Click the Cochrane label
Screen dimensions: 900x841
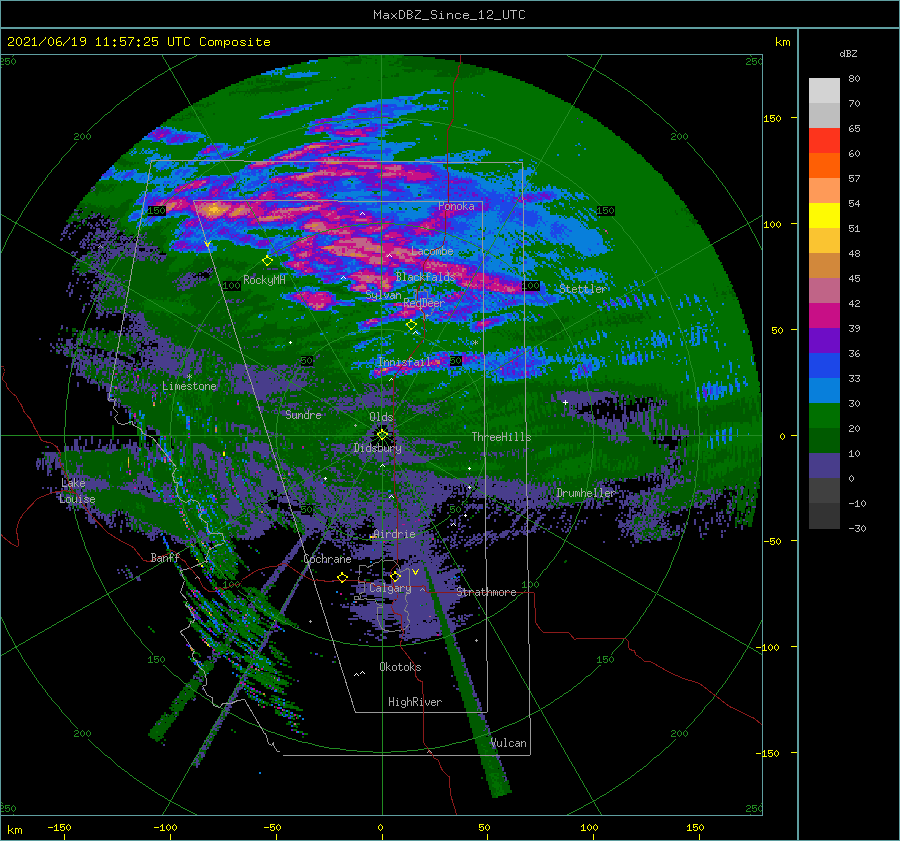[x=327, y=559]
